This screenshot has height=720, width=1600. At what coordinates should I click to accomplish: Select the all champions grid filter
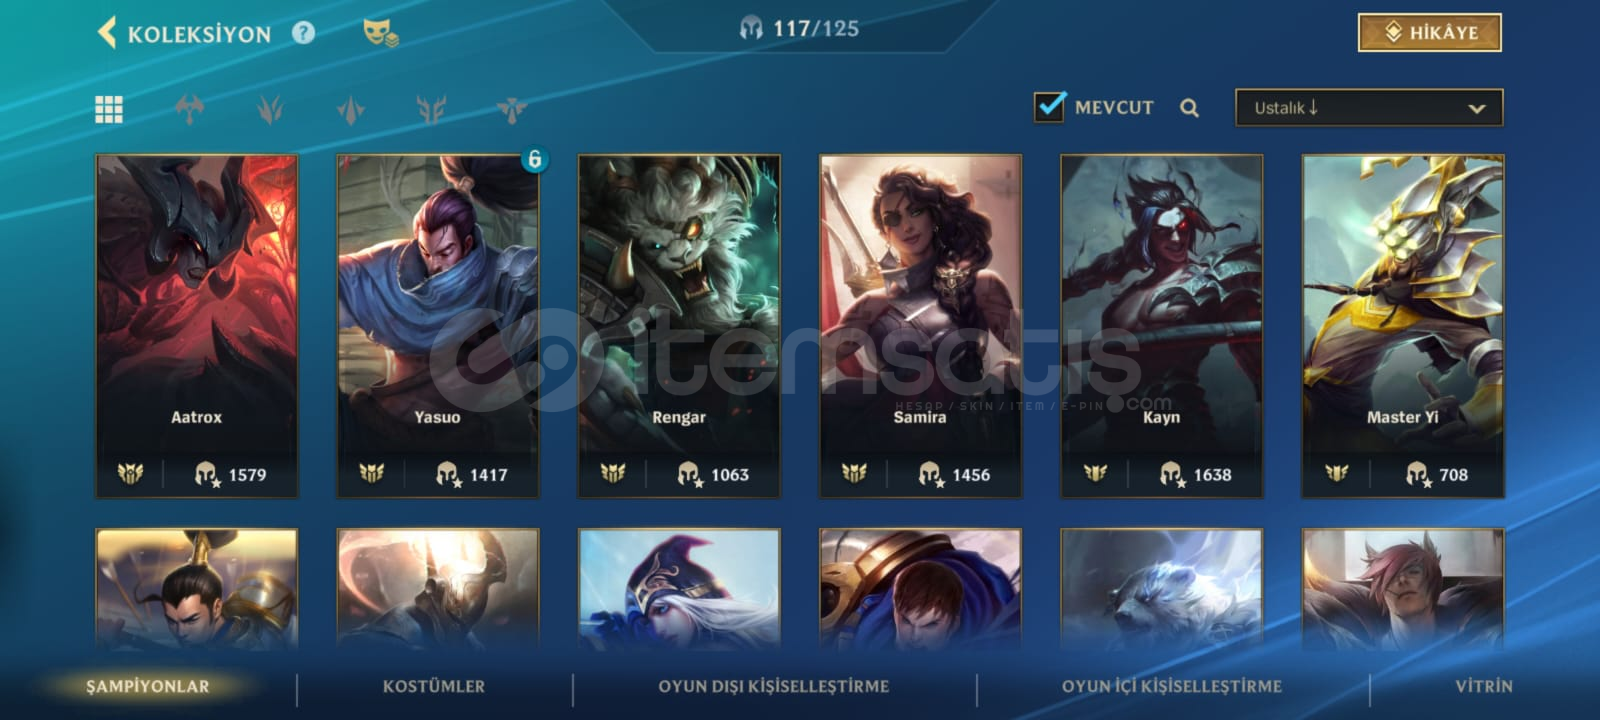[x=109, y=109]
